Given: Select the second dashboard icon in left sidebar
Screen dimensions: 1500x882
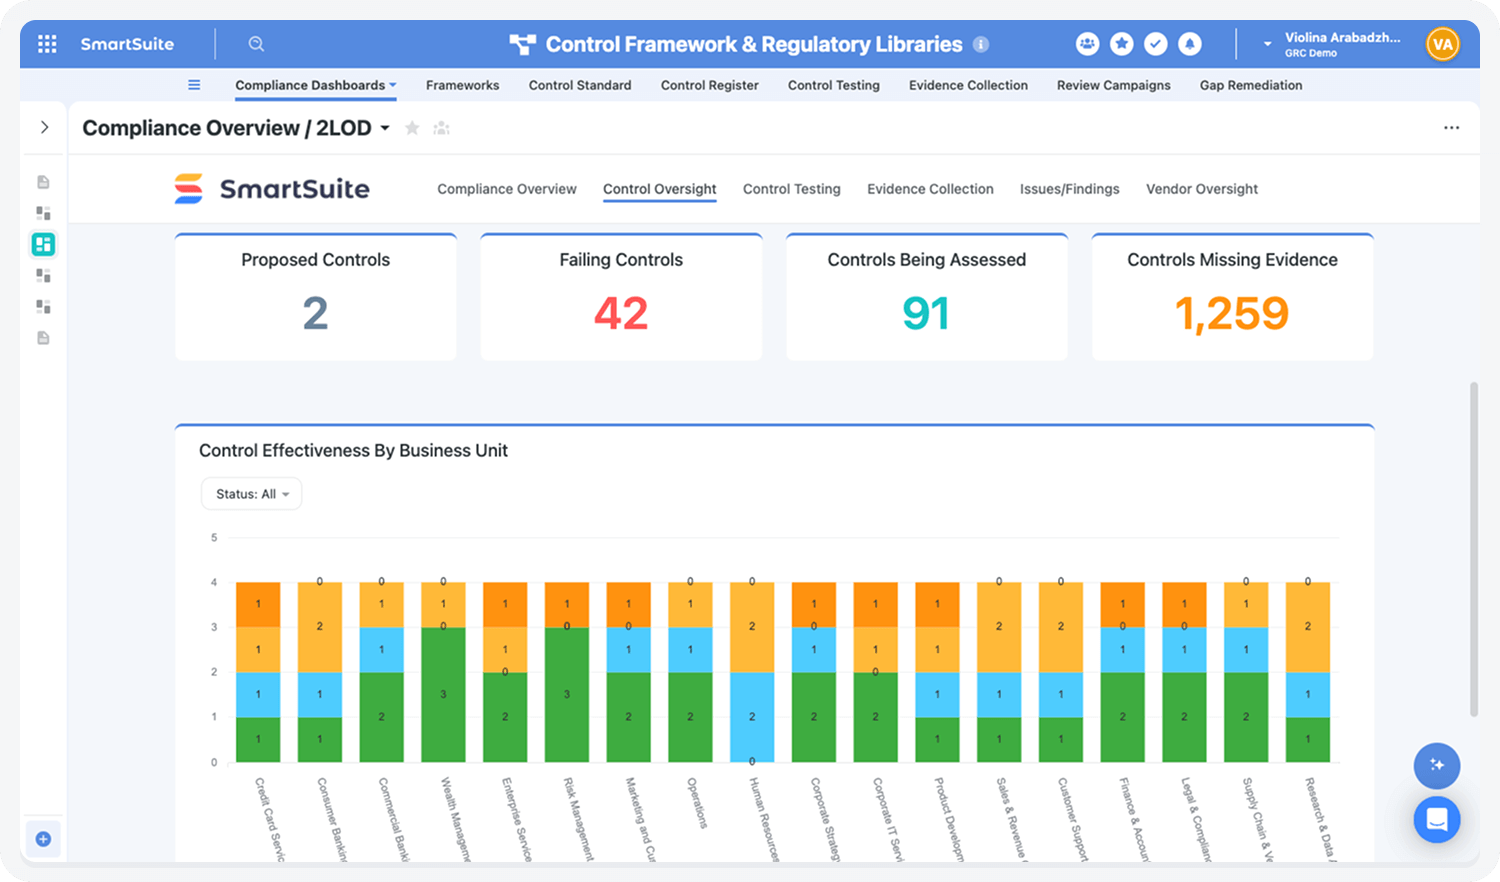Looking at the screenshot, I should pyautogui.click(x=43, y=213).
